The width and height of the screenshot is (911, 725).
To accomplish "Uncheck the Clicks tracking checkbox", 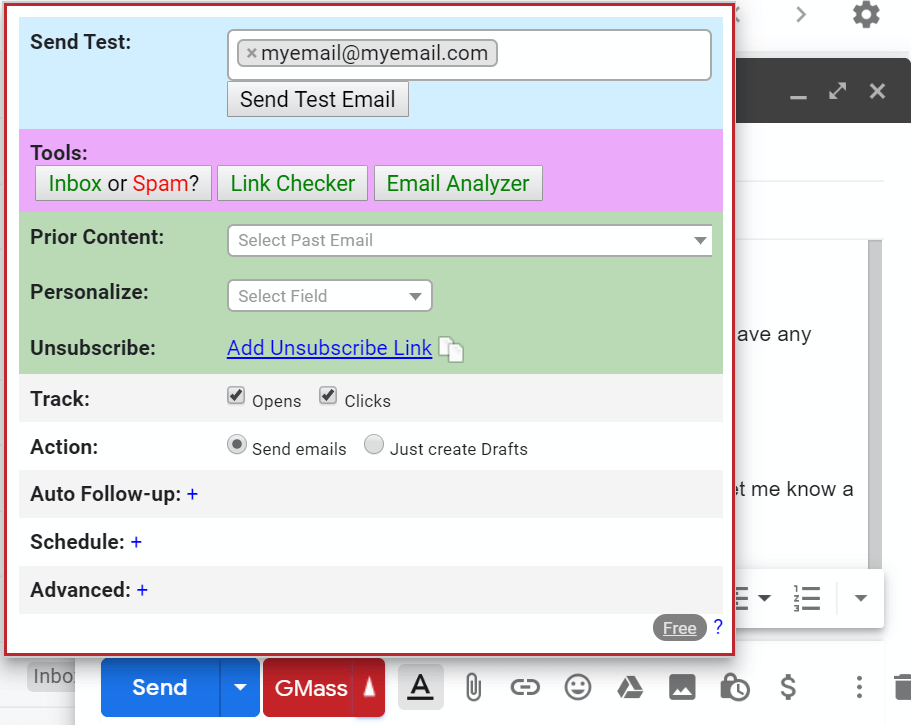I will [x=328, y=396].
